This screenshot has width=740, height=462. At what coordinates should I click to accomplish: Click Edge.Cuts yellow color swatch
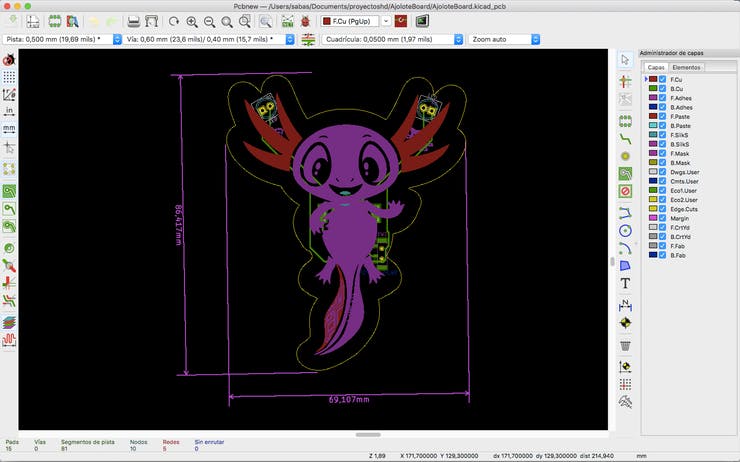pos(653,209)
